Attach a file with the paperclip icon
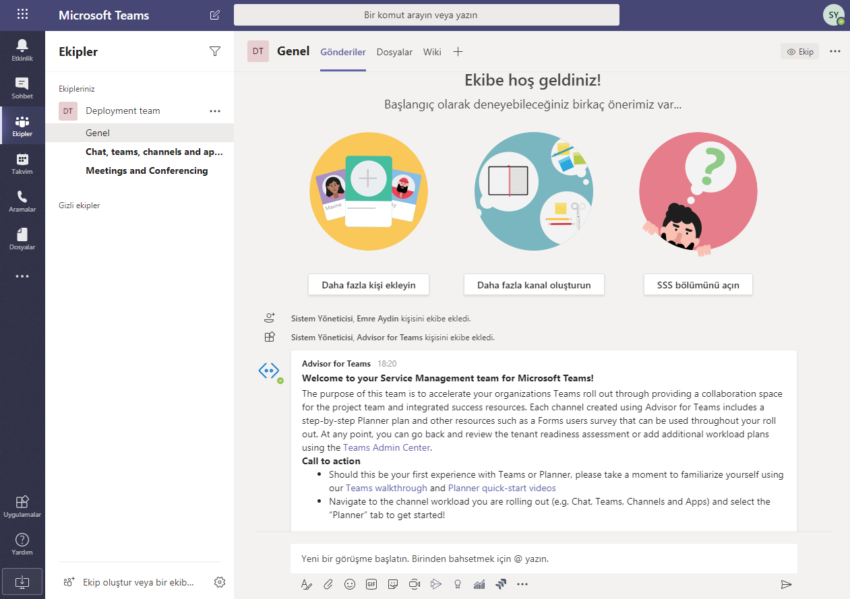 tap(328, 584)
